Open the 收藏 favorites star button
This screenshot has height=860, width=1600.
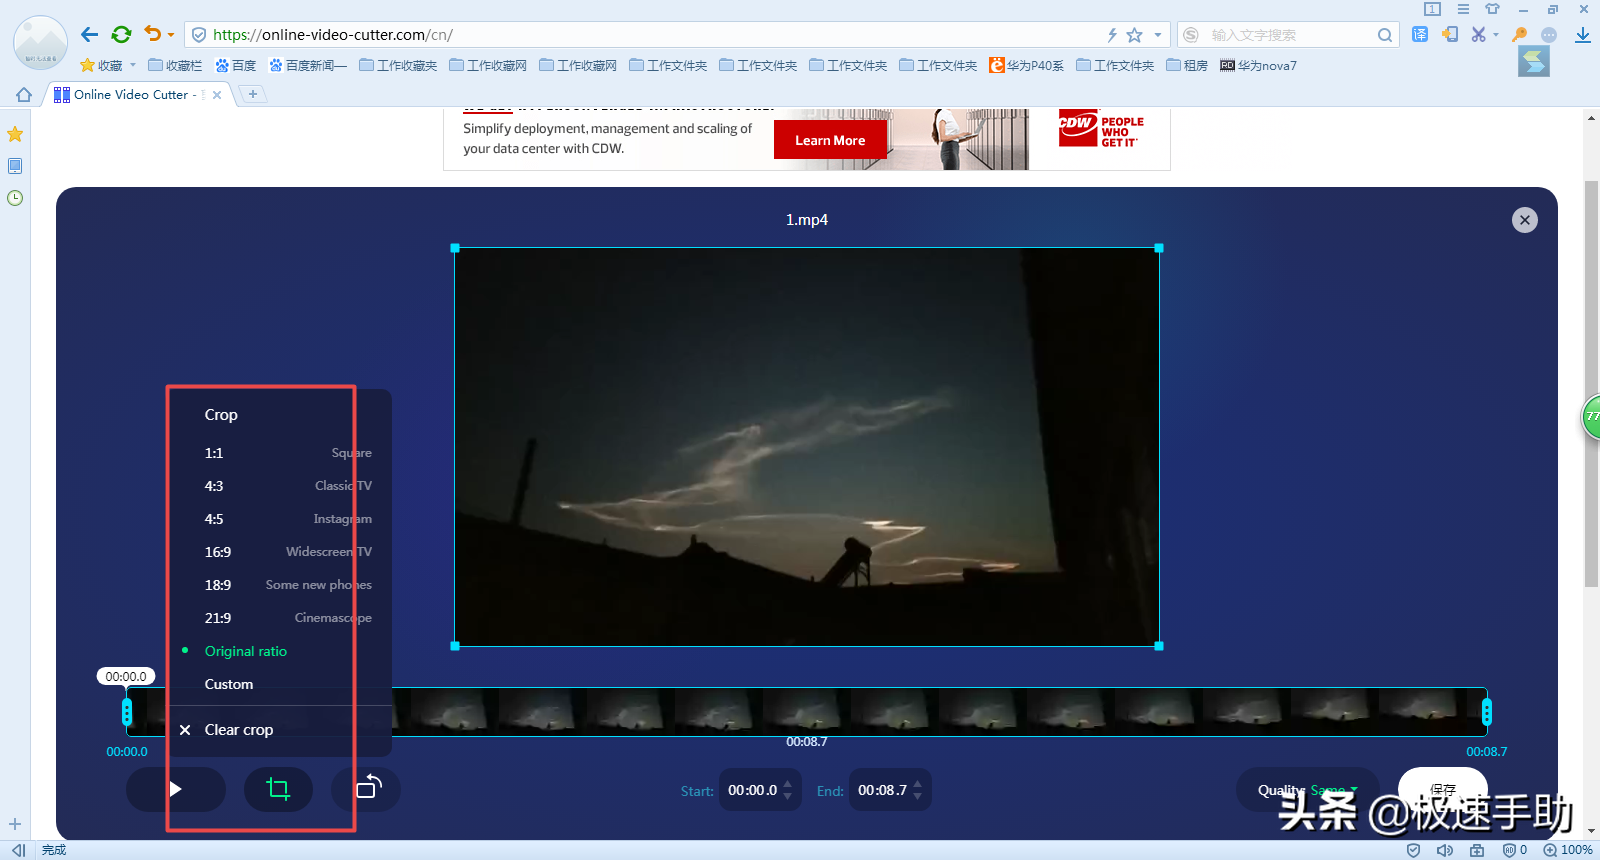pos(101,66)
